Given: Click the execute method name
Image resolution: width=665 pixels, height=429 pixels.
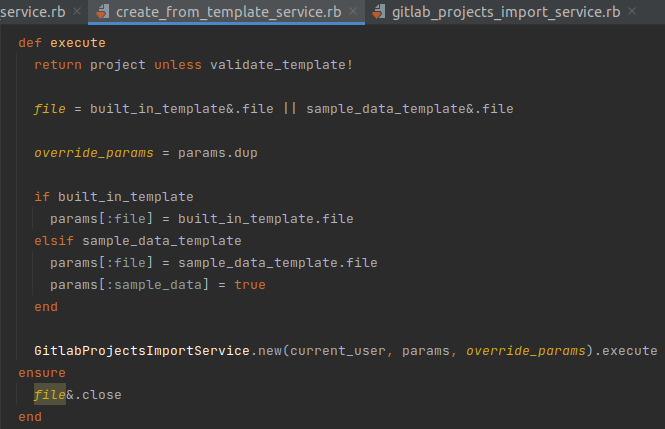Looking at the screenshot, I should point(78,43).
